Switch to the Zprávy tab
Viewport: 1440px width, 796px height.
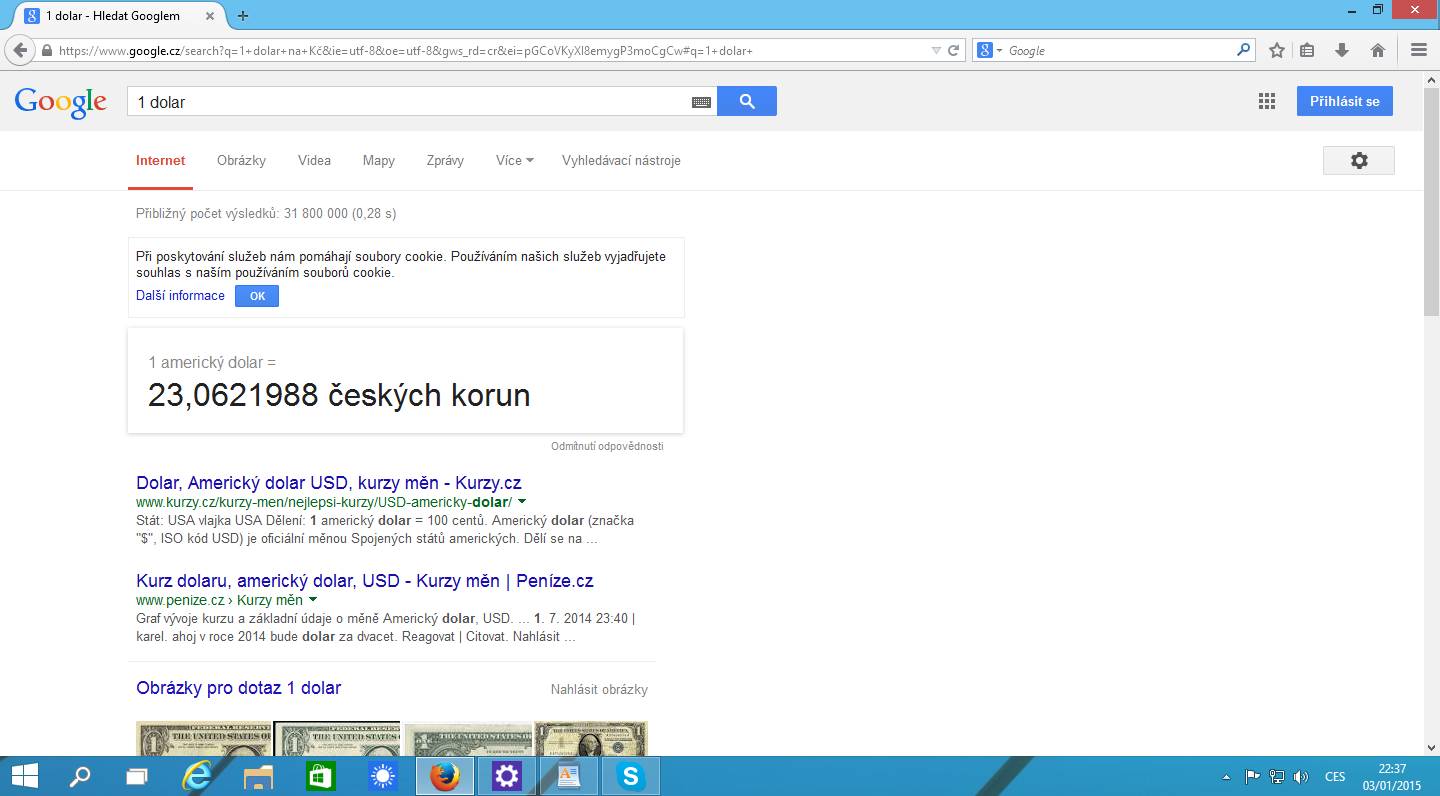click(445, 160)
